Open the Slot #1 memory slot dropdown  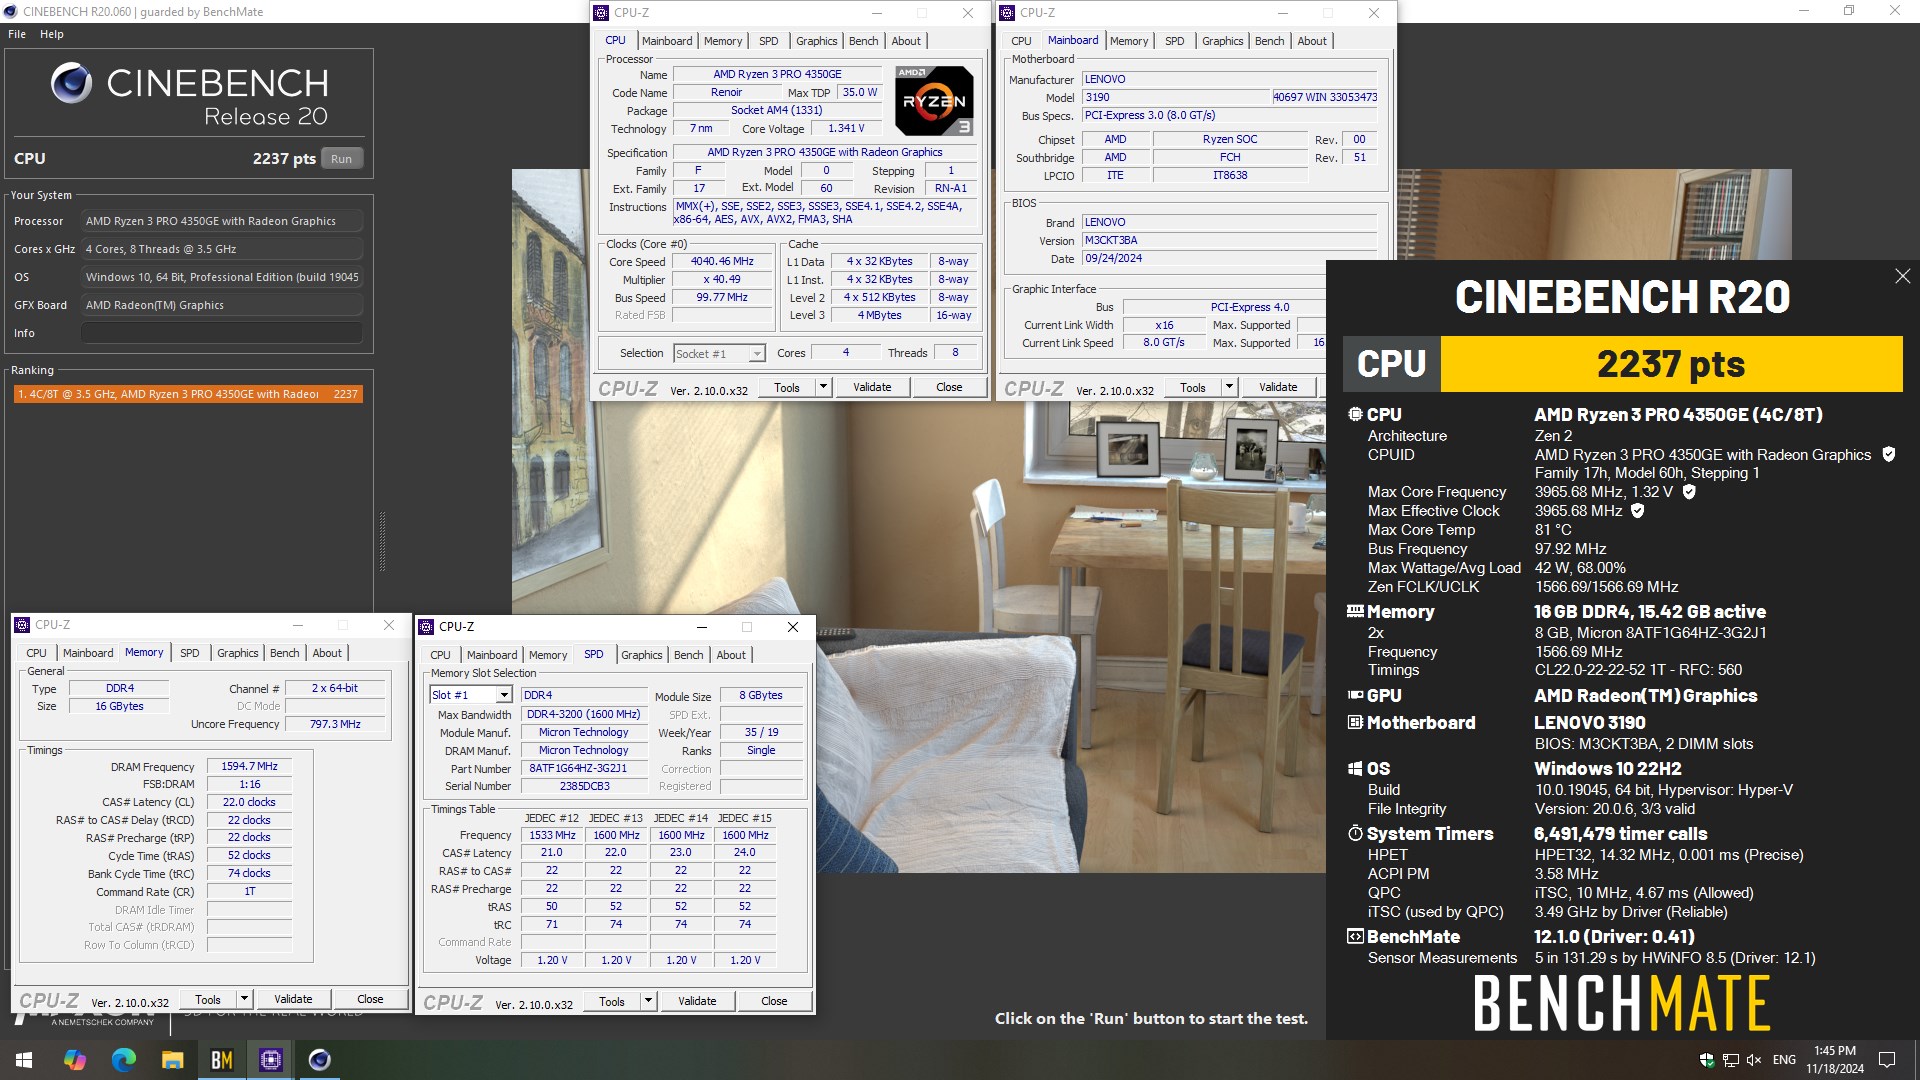(x=504, y=695)
